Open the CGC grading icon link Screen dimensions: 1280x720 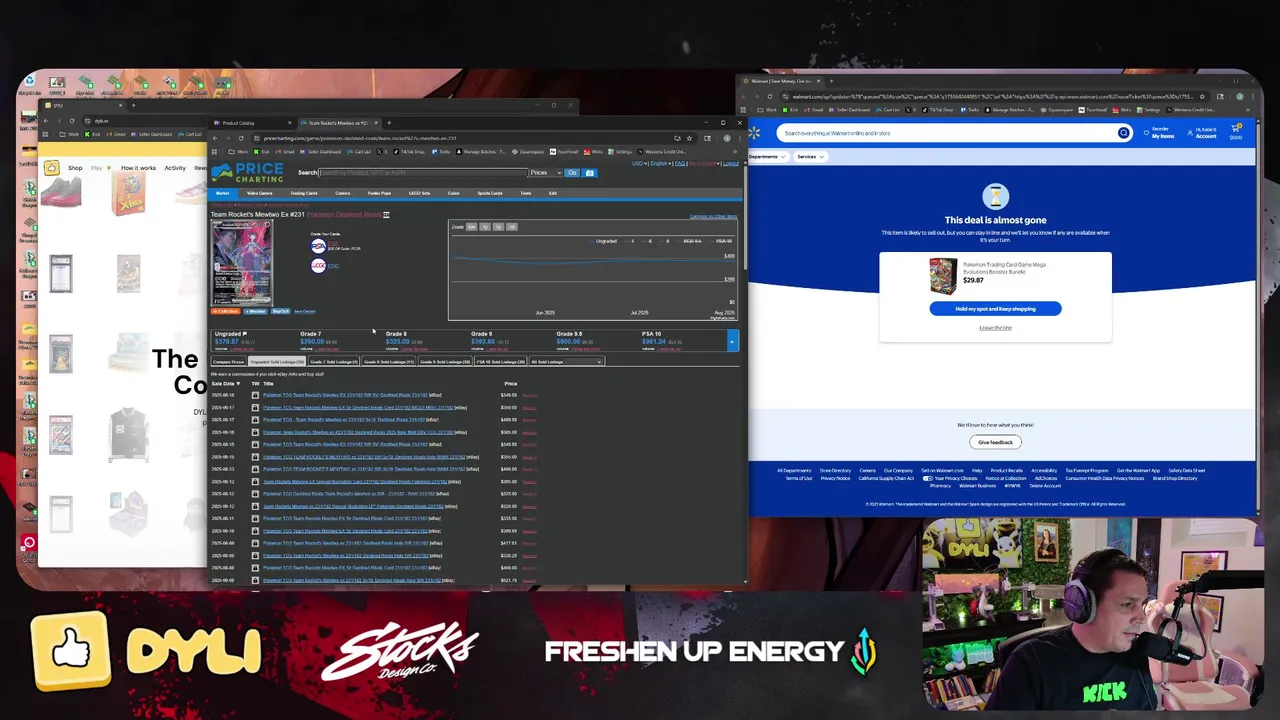(318, 265)
